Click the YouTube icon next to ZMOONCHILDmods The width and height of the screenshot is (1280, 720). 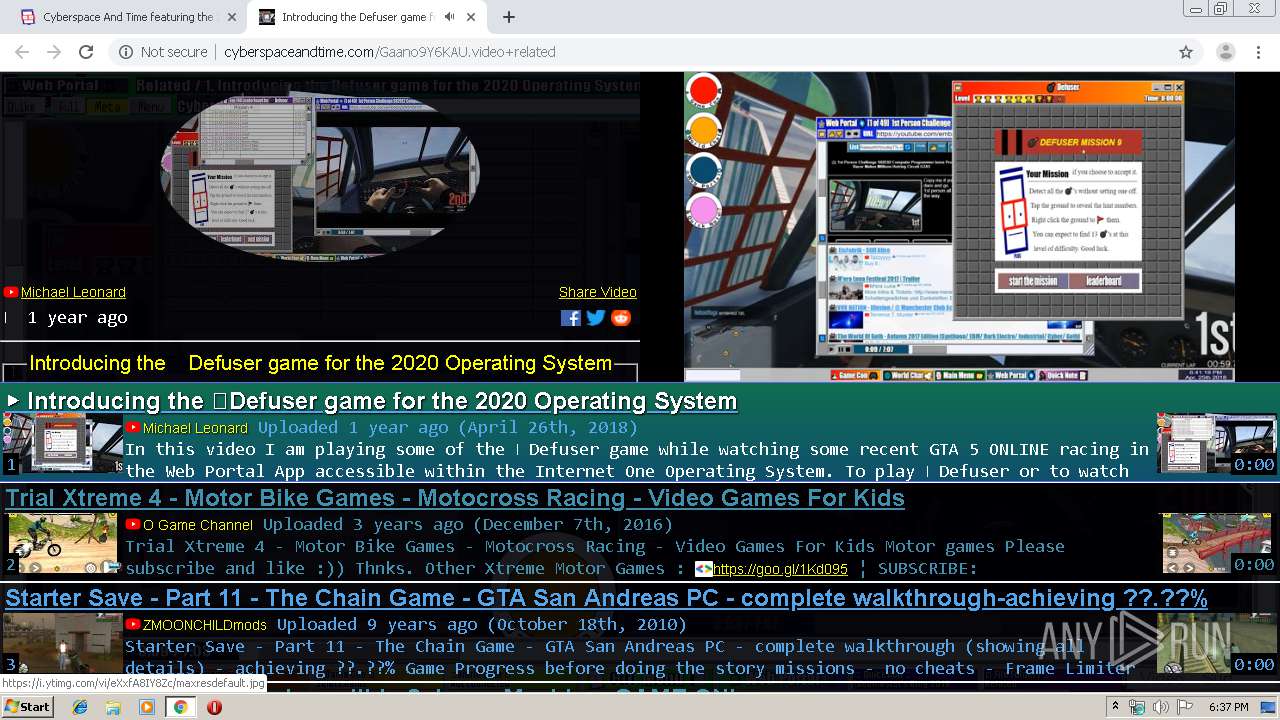tap(133, 625)
